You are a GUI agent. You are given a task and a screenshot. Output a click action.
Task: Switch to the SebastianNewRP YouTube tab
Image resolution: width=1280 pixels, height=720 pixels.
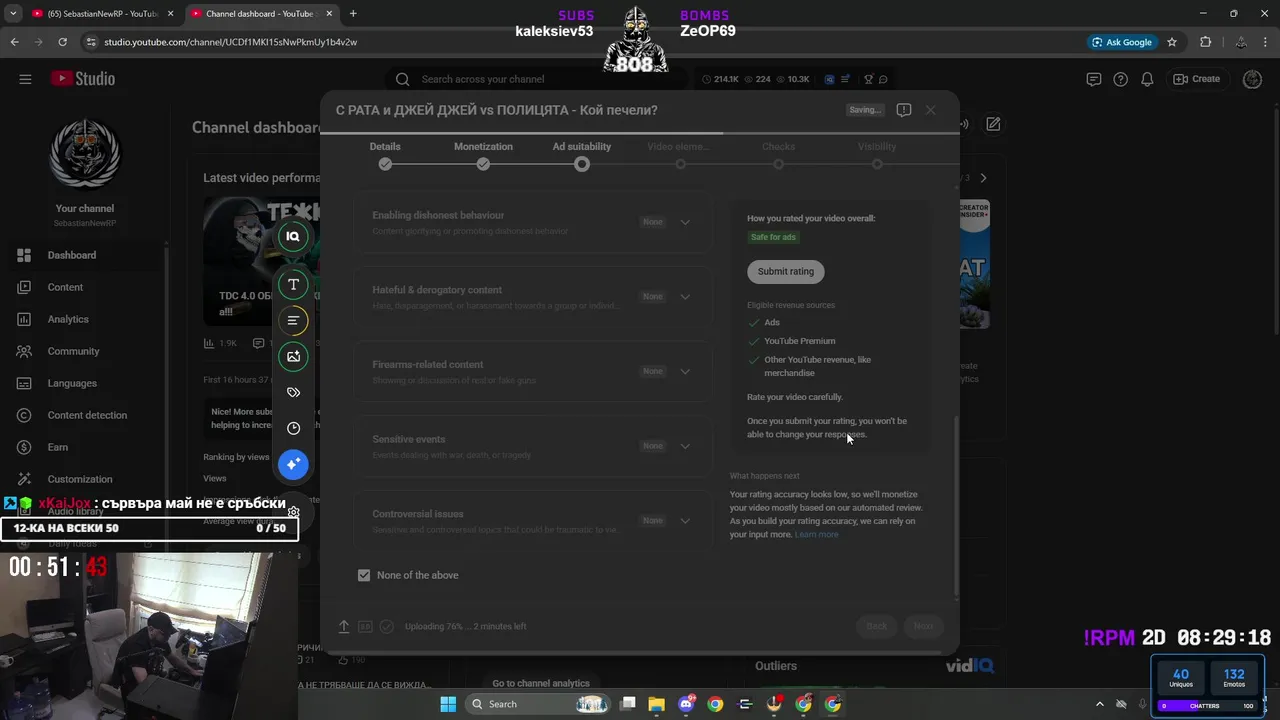(100, 14)
